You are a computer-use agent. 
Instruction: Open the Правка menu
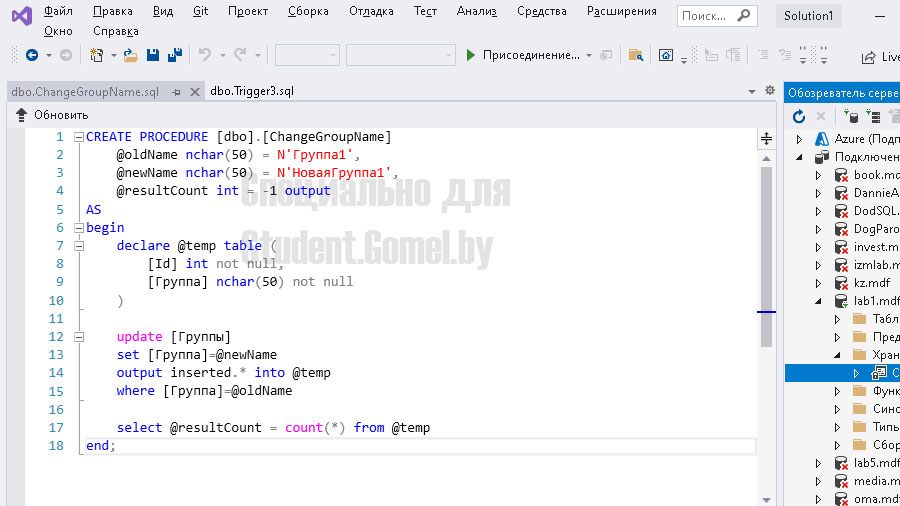[112, 11]
